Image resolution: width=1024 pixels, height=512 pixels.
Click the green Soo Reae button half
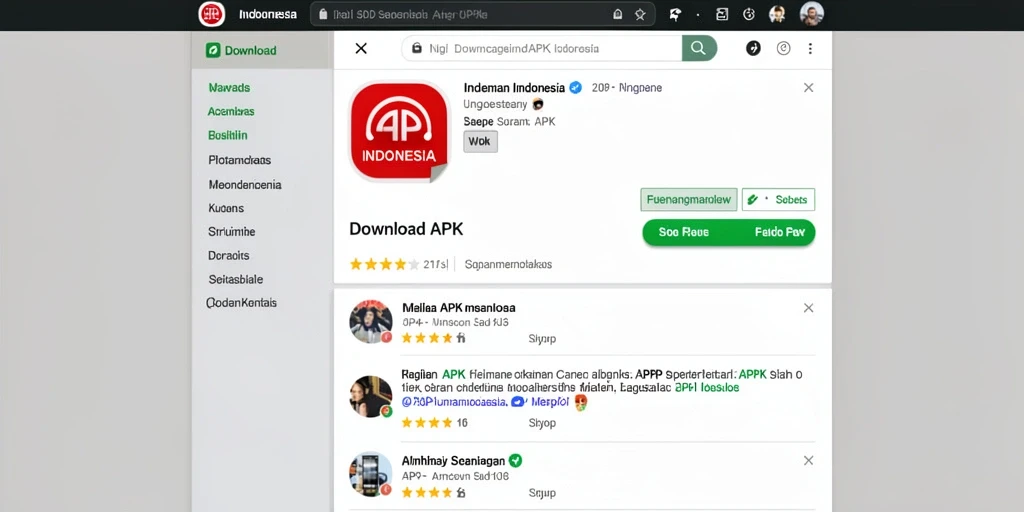[684, 232]
